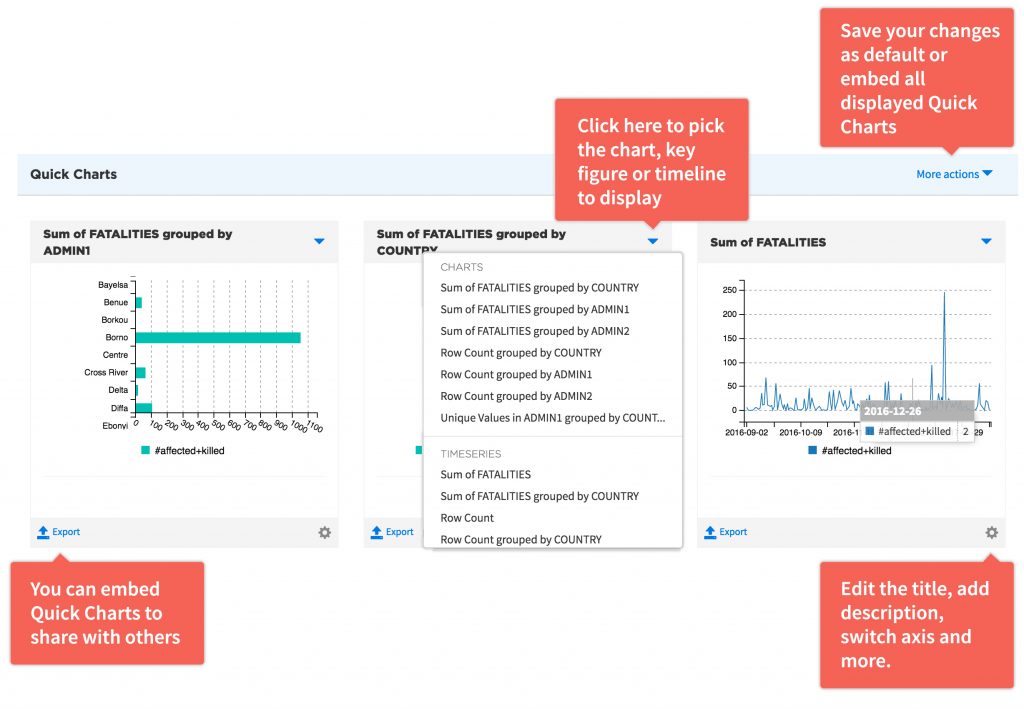Toggle the teal #affected+killed legend in the ADMIN1 chart

pyautogui.click(x=183, y=451)
